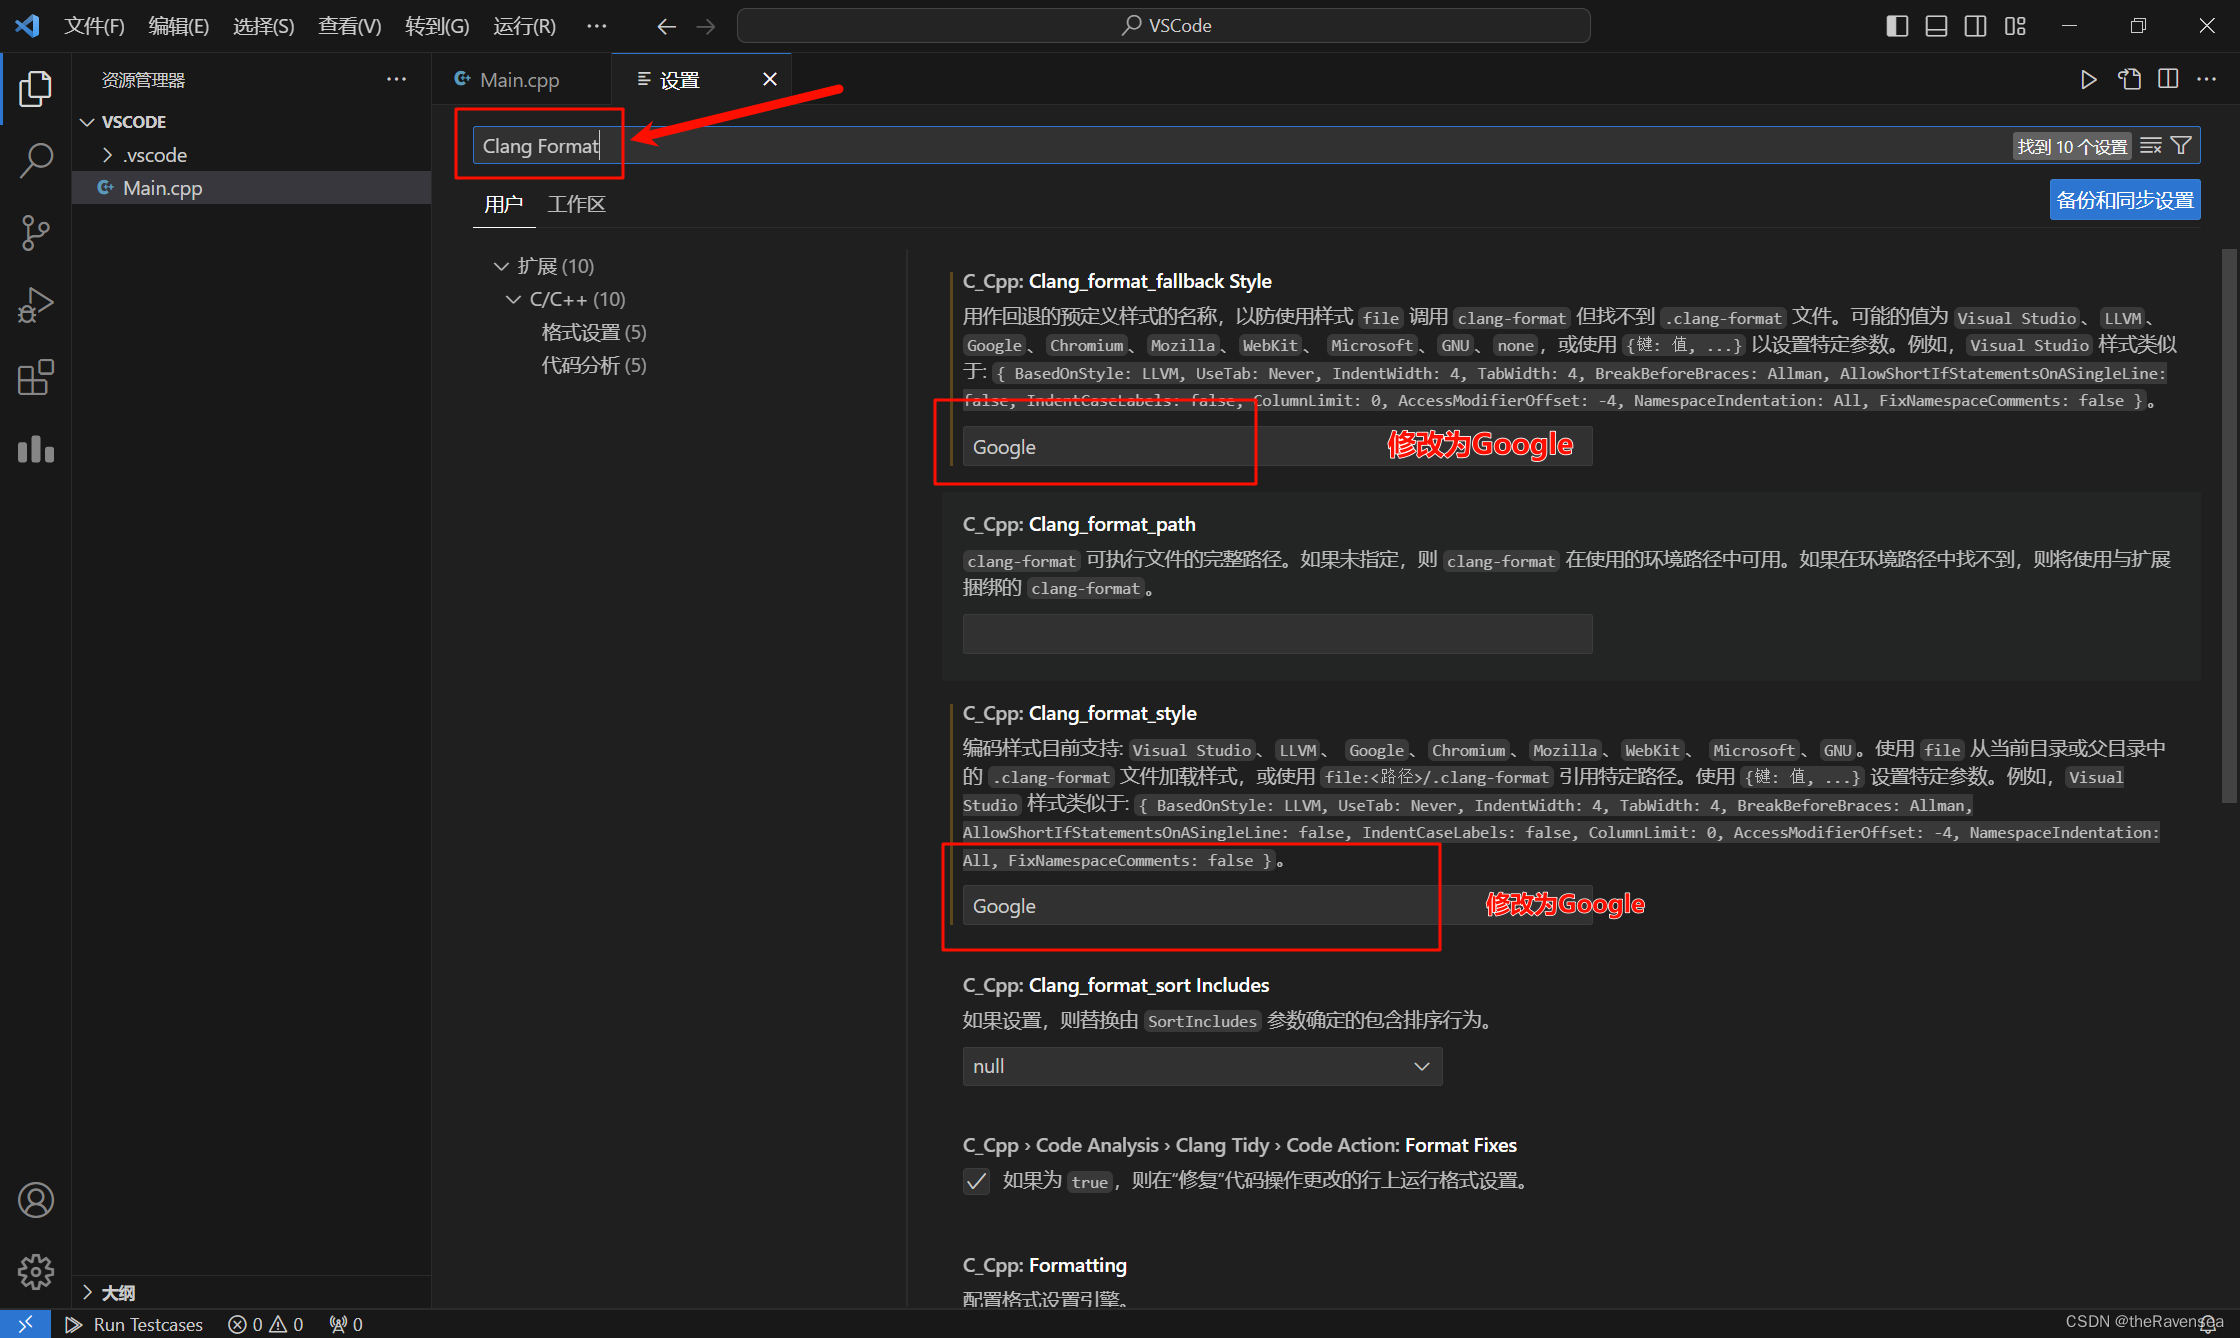The width and height of the screenshot is (2240, 1338).
Task: Open the 运行(R) menu
Action: (x=524, y=26)
